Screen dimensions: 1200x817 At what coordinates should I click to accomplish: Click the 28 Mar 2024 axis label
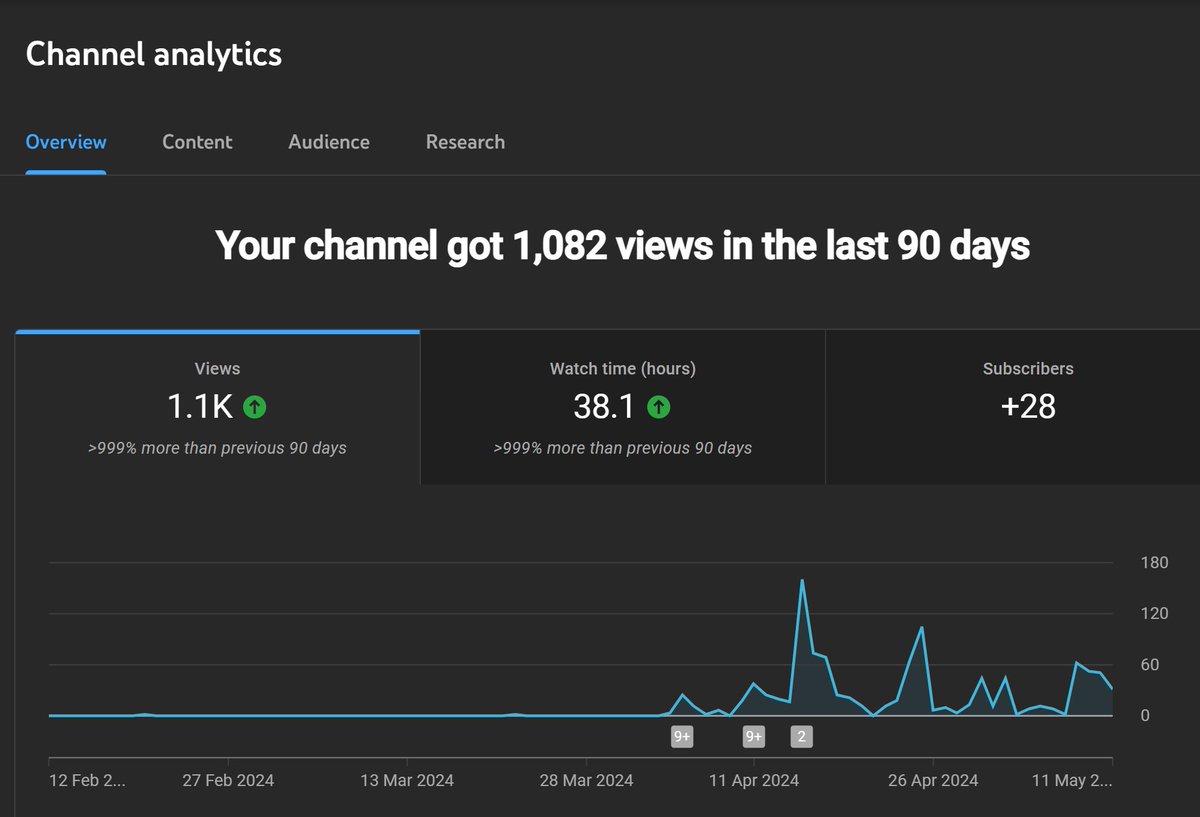(x=586, y=780)
